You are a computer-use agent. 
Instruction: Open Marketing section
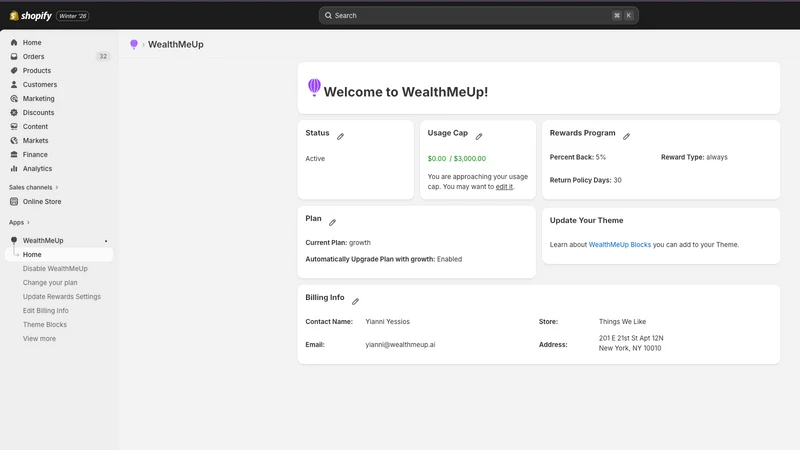[38, 98]
